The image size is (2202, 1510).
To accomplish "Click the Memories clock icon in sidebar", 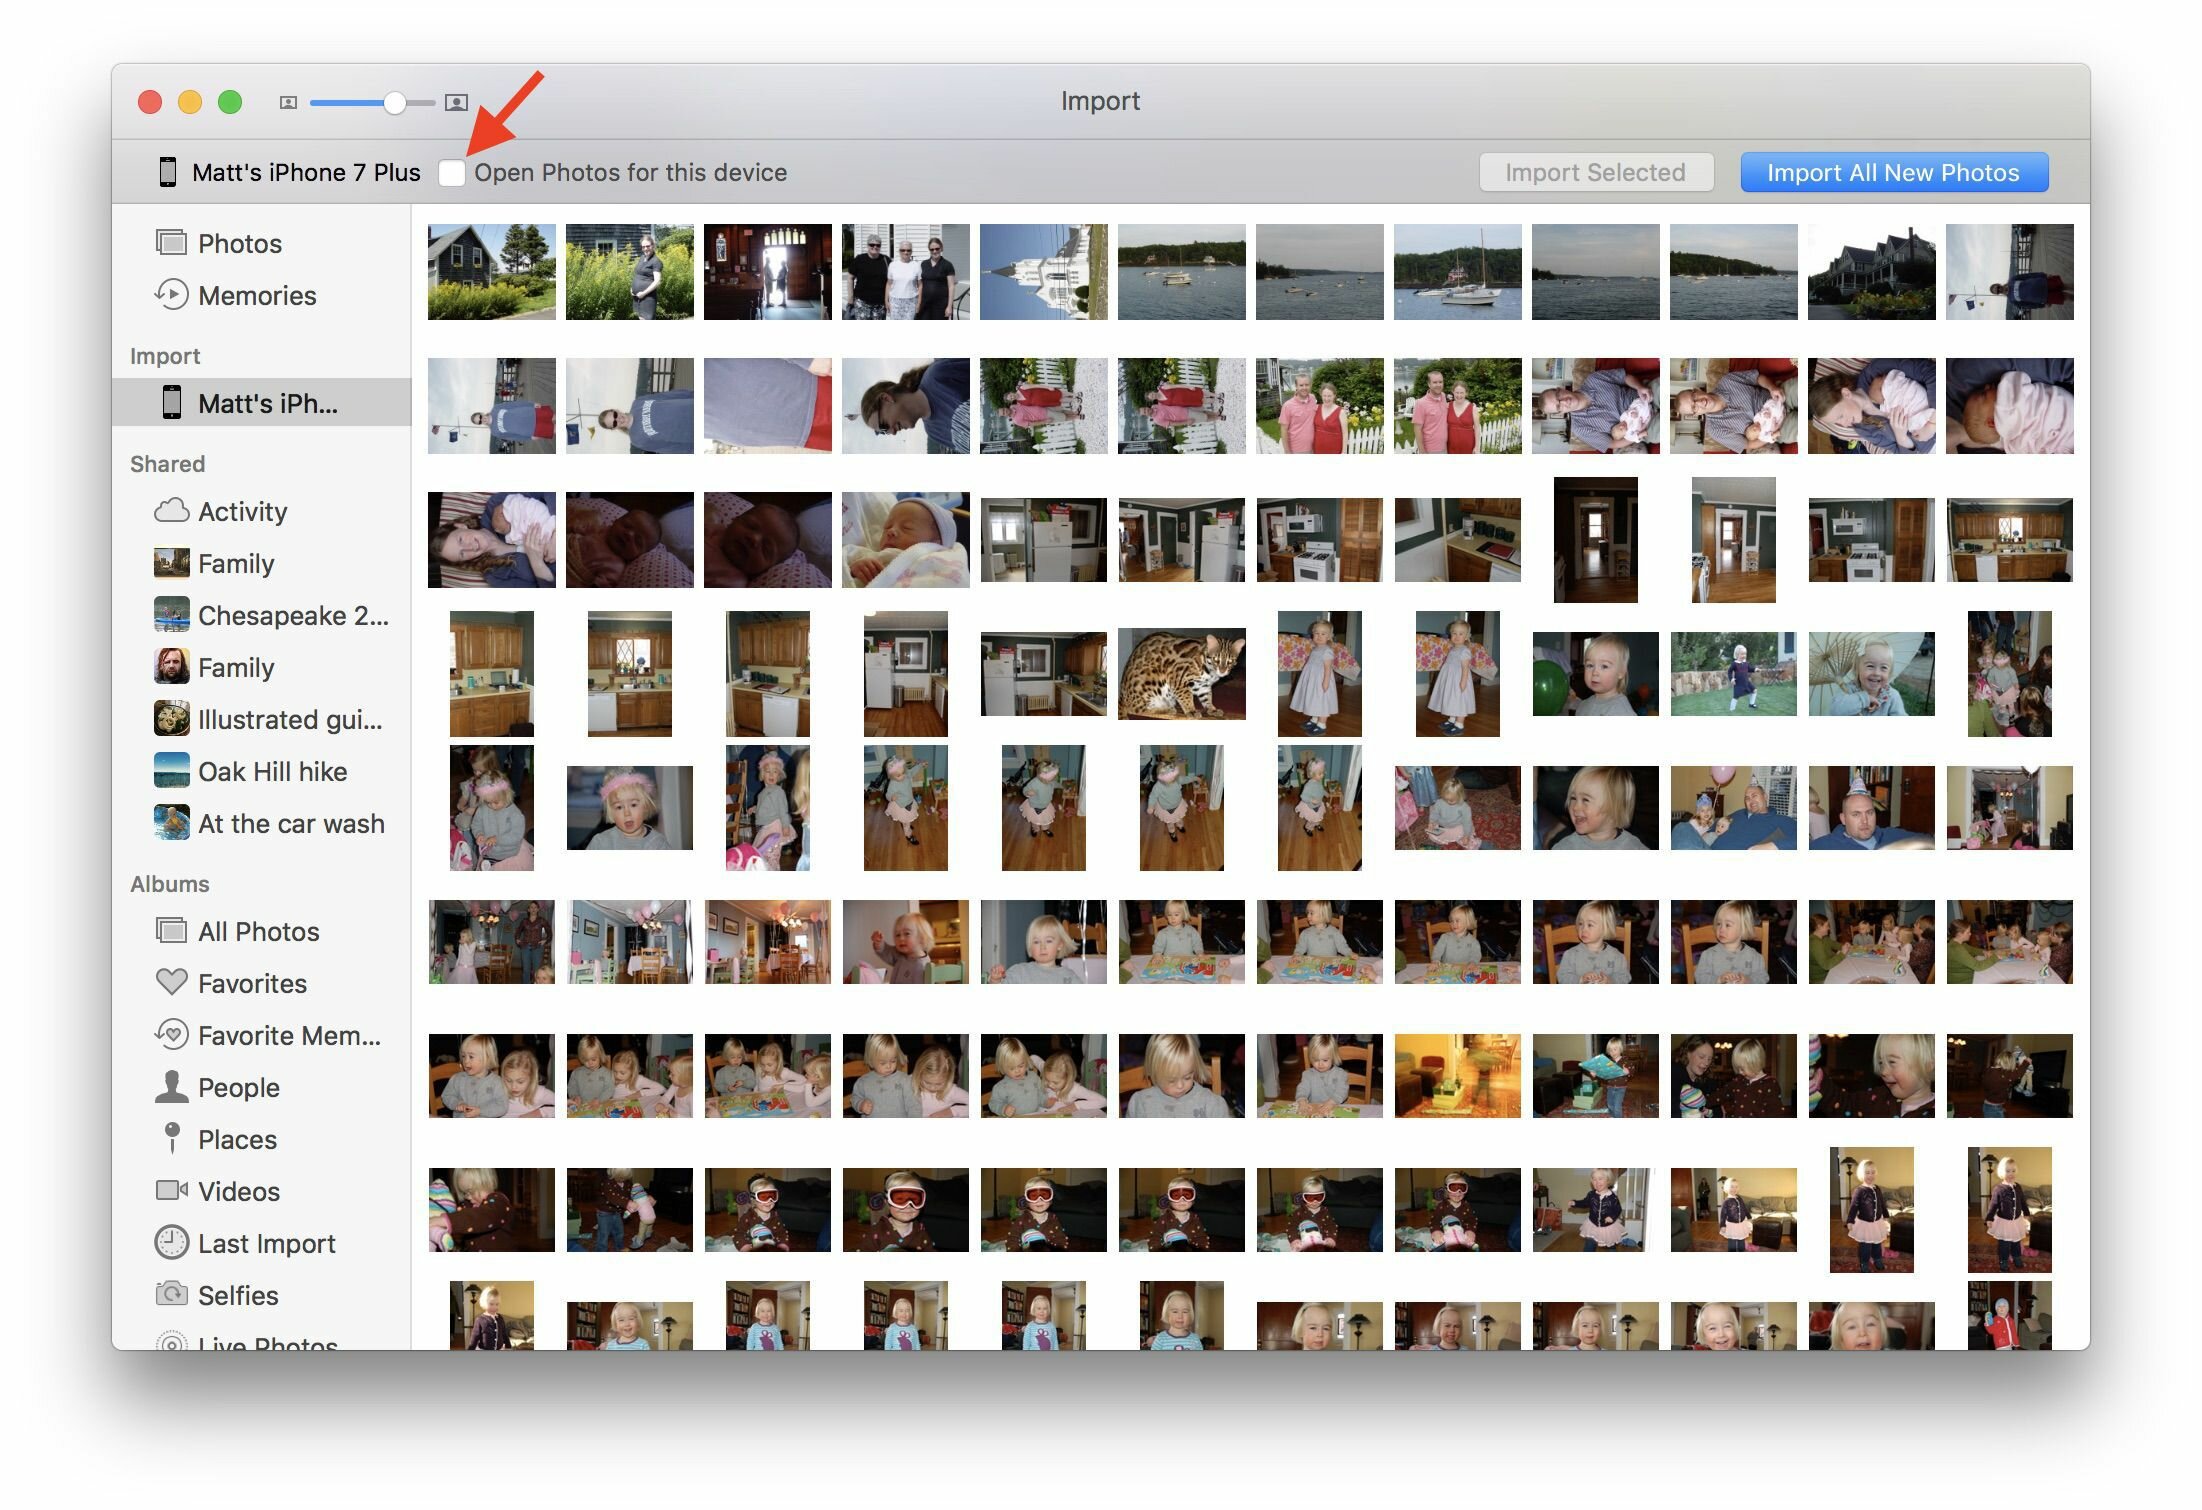I will coord(171,295).
